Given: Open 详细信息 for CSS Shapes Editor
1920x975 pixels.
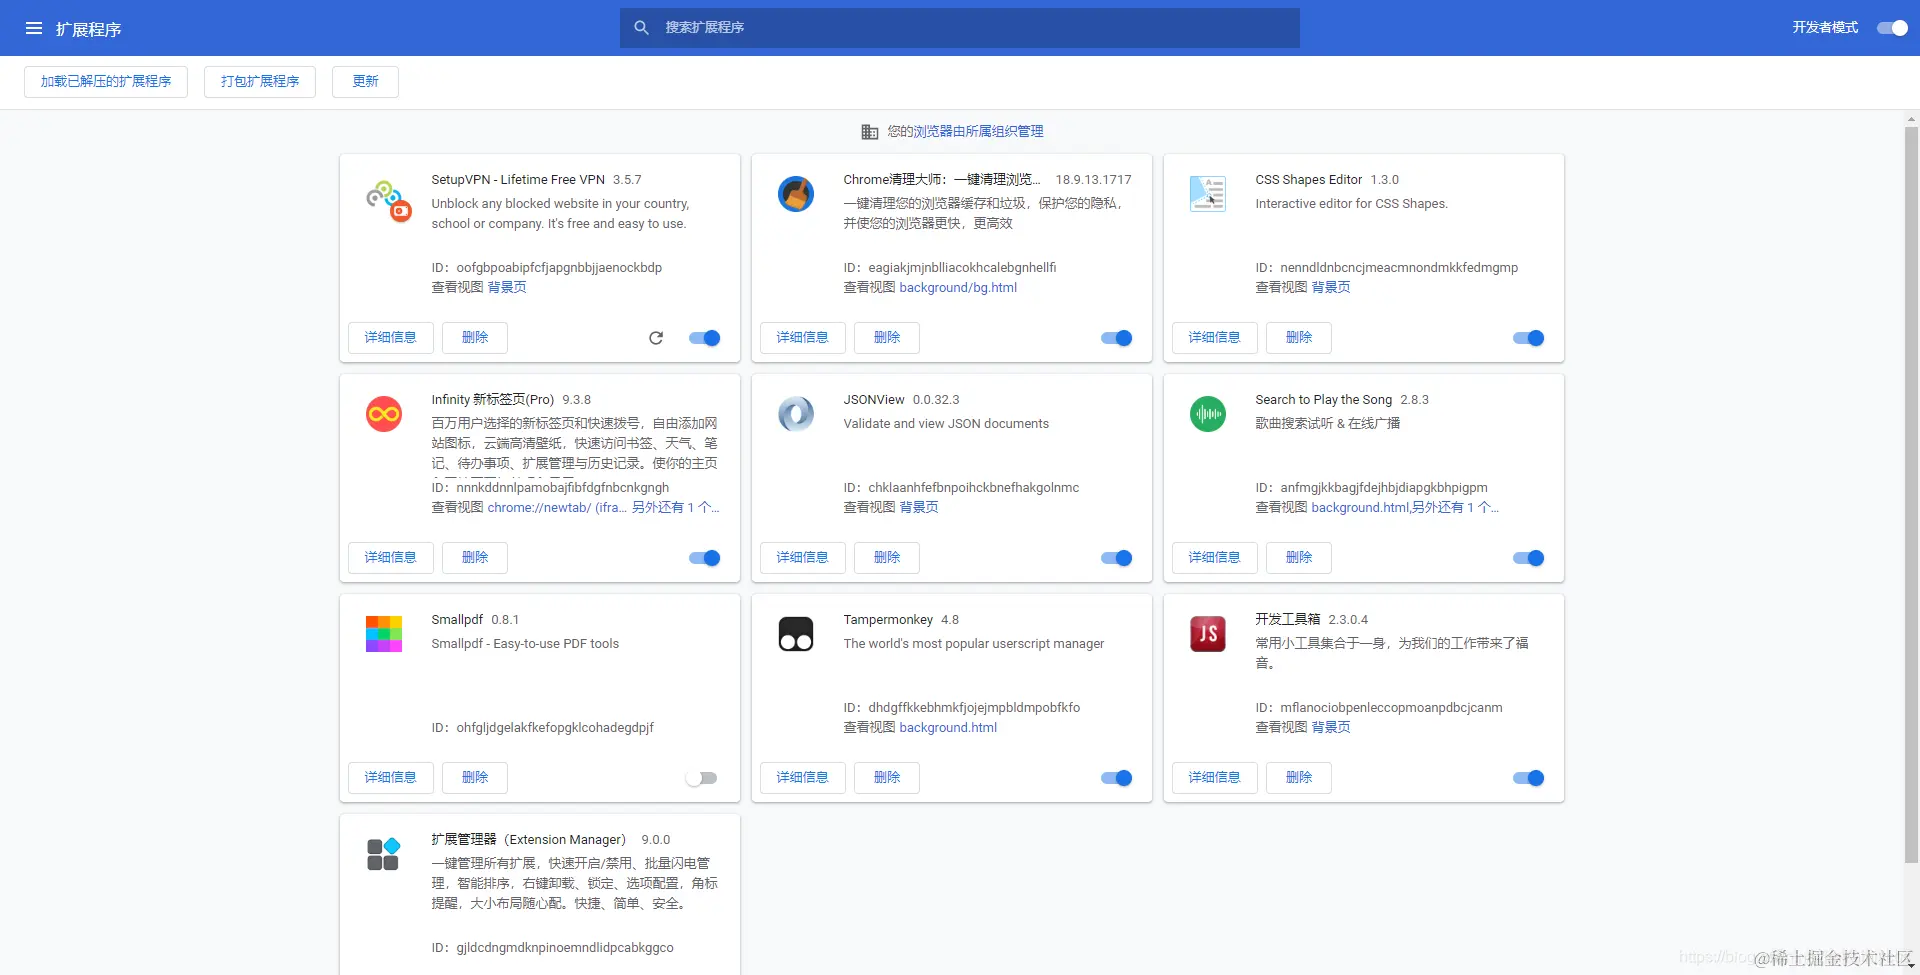Looking at the screenshot, I should 1215,338.
